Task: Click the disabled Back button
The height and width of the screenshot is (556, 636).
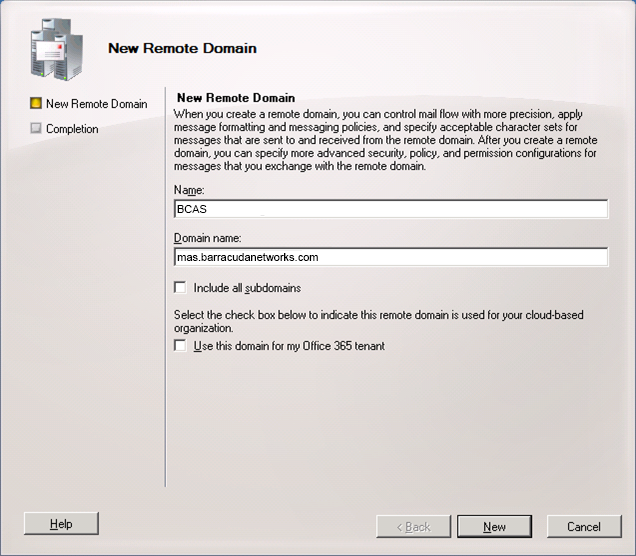Action: tap(413, 527)
